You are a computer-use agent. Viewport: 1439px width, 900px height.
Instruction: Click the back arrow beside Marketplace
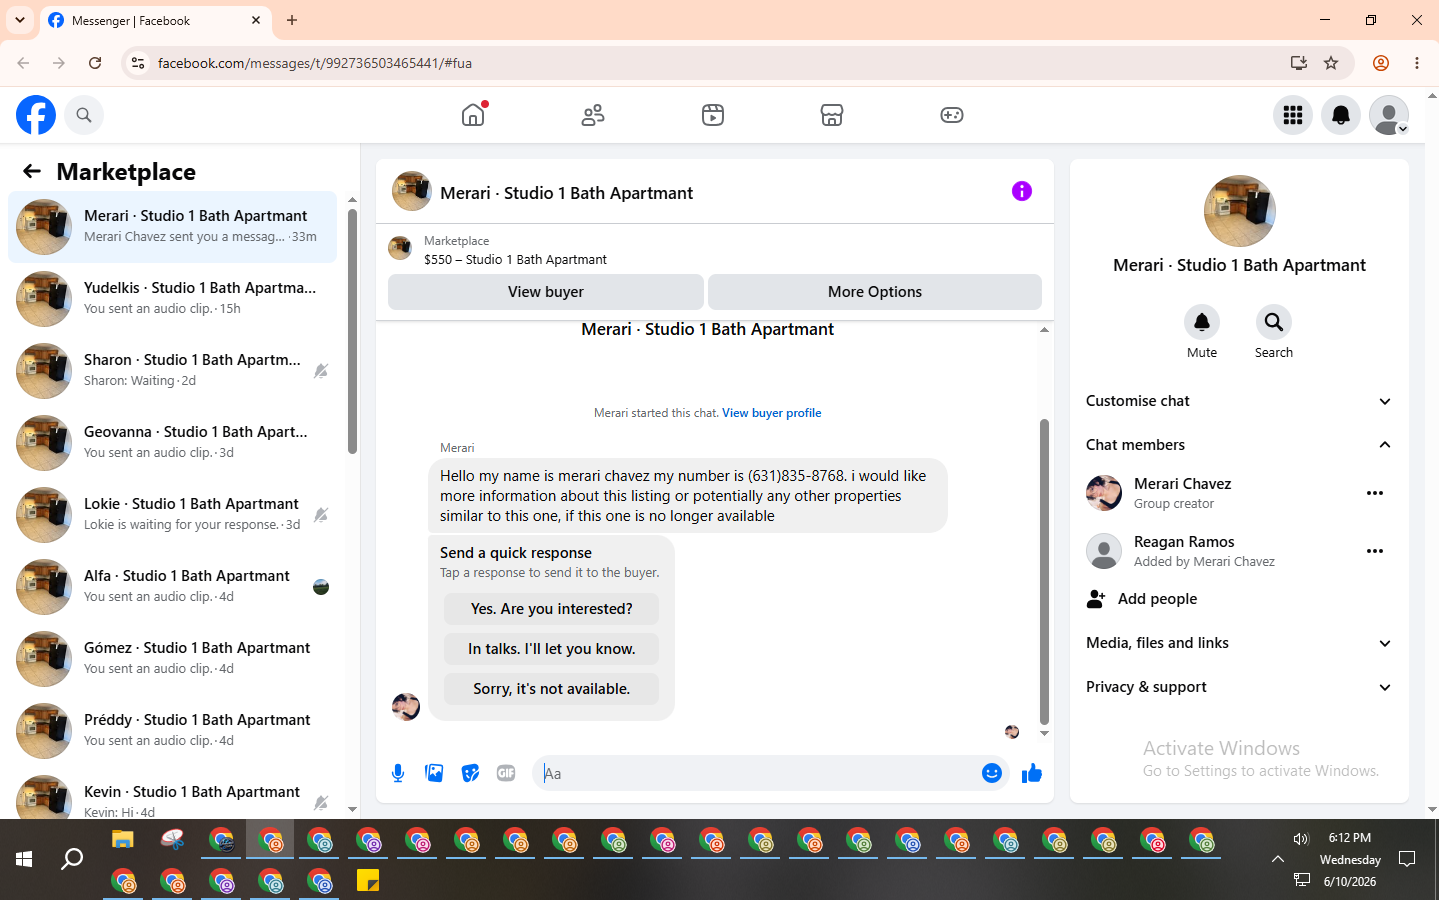32,171
